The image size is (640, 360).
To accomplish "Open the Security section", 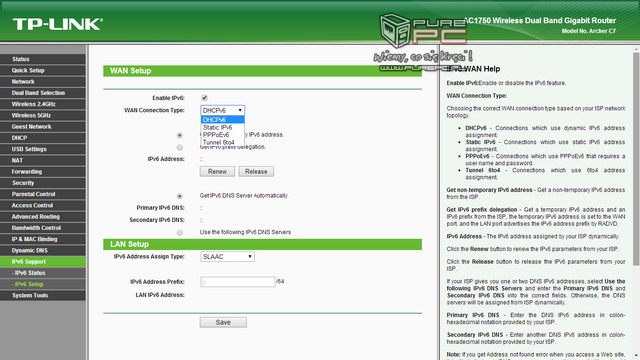I will [43, 183].
